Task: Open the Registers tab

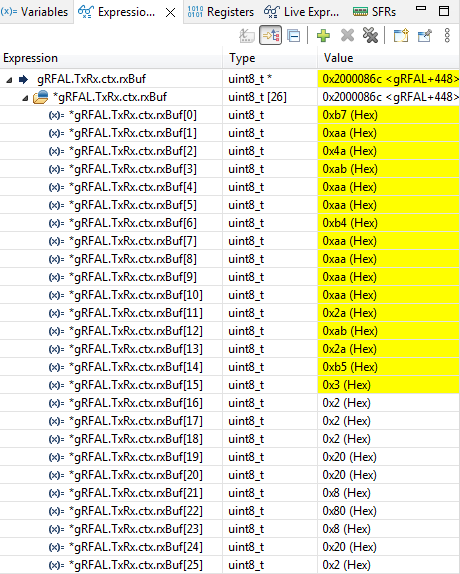Action: [220, 12]
